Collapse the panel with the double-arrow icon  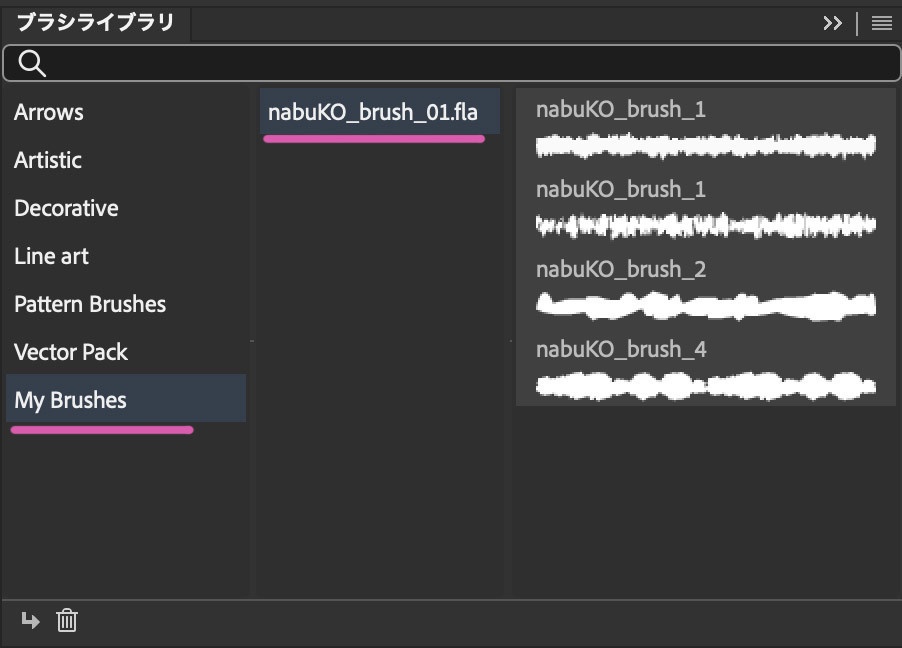[x=832, y=23]
